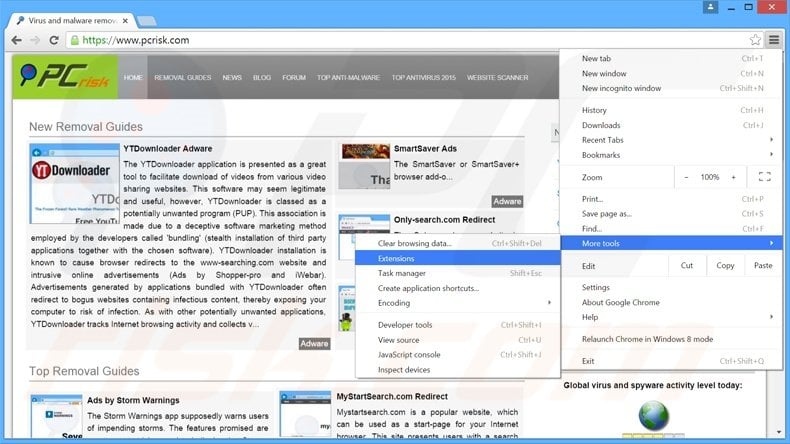The height and width of the screenshot is (444, 790).
Task: Select New tab menu item
Action: 672,58
